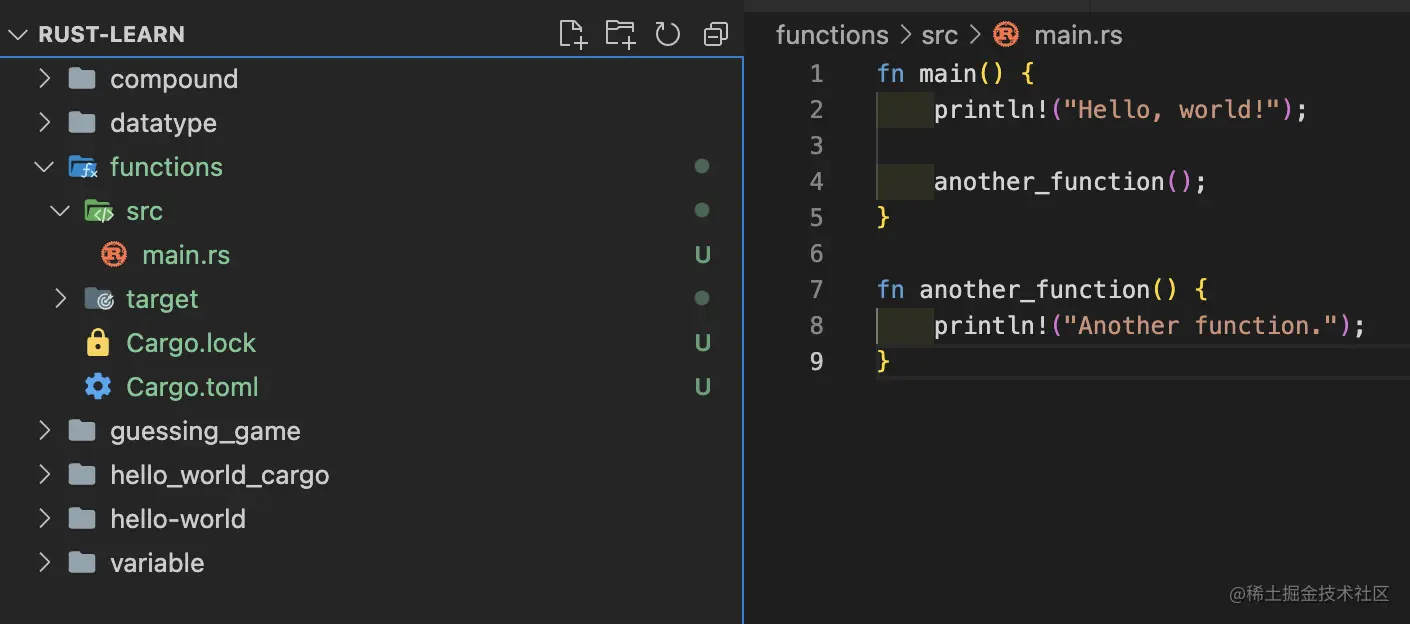This screenshot has width=1410, height=624.
Task: Expand the compound folder chevron
Action: pos(44,78)
